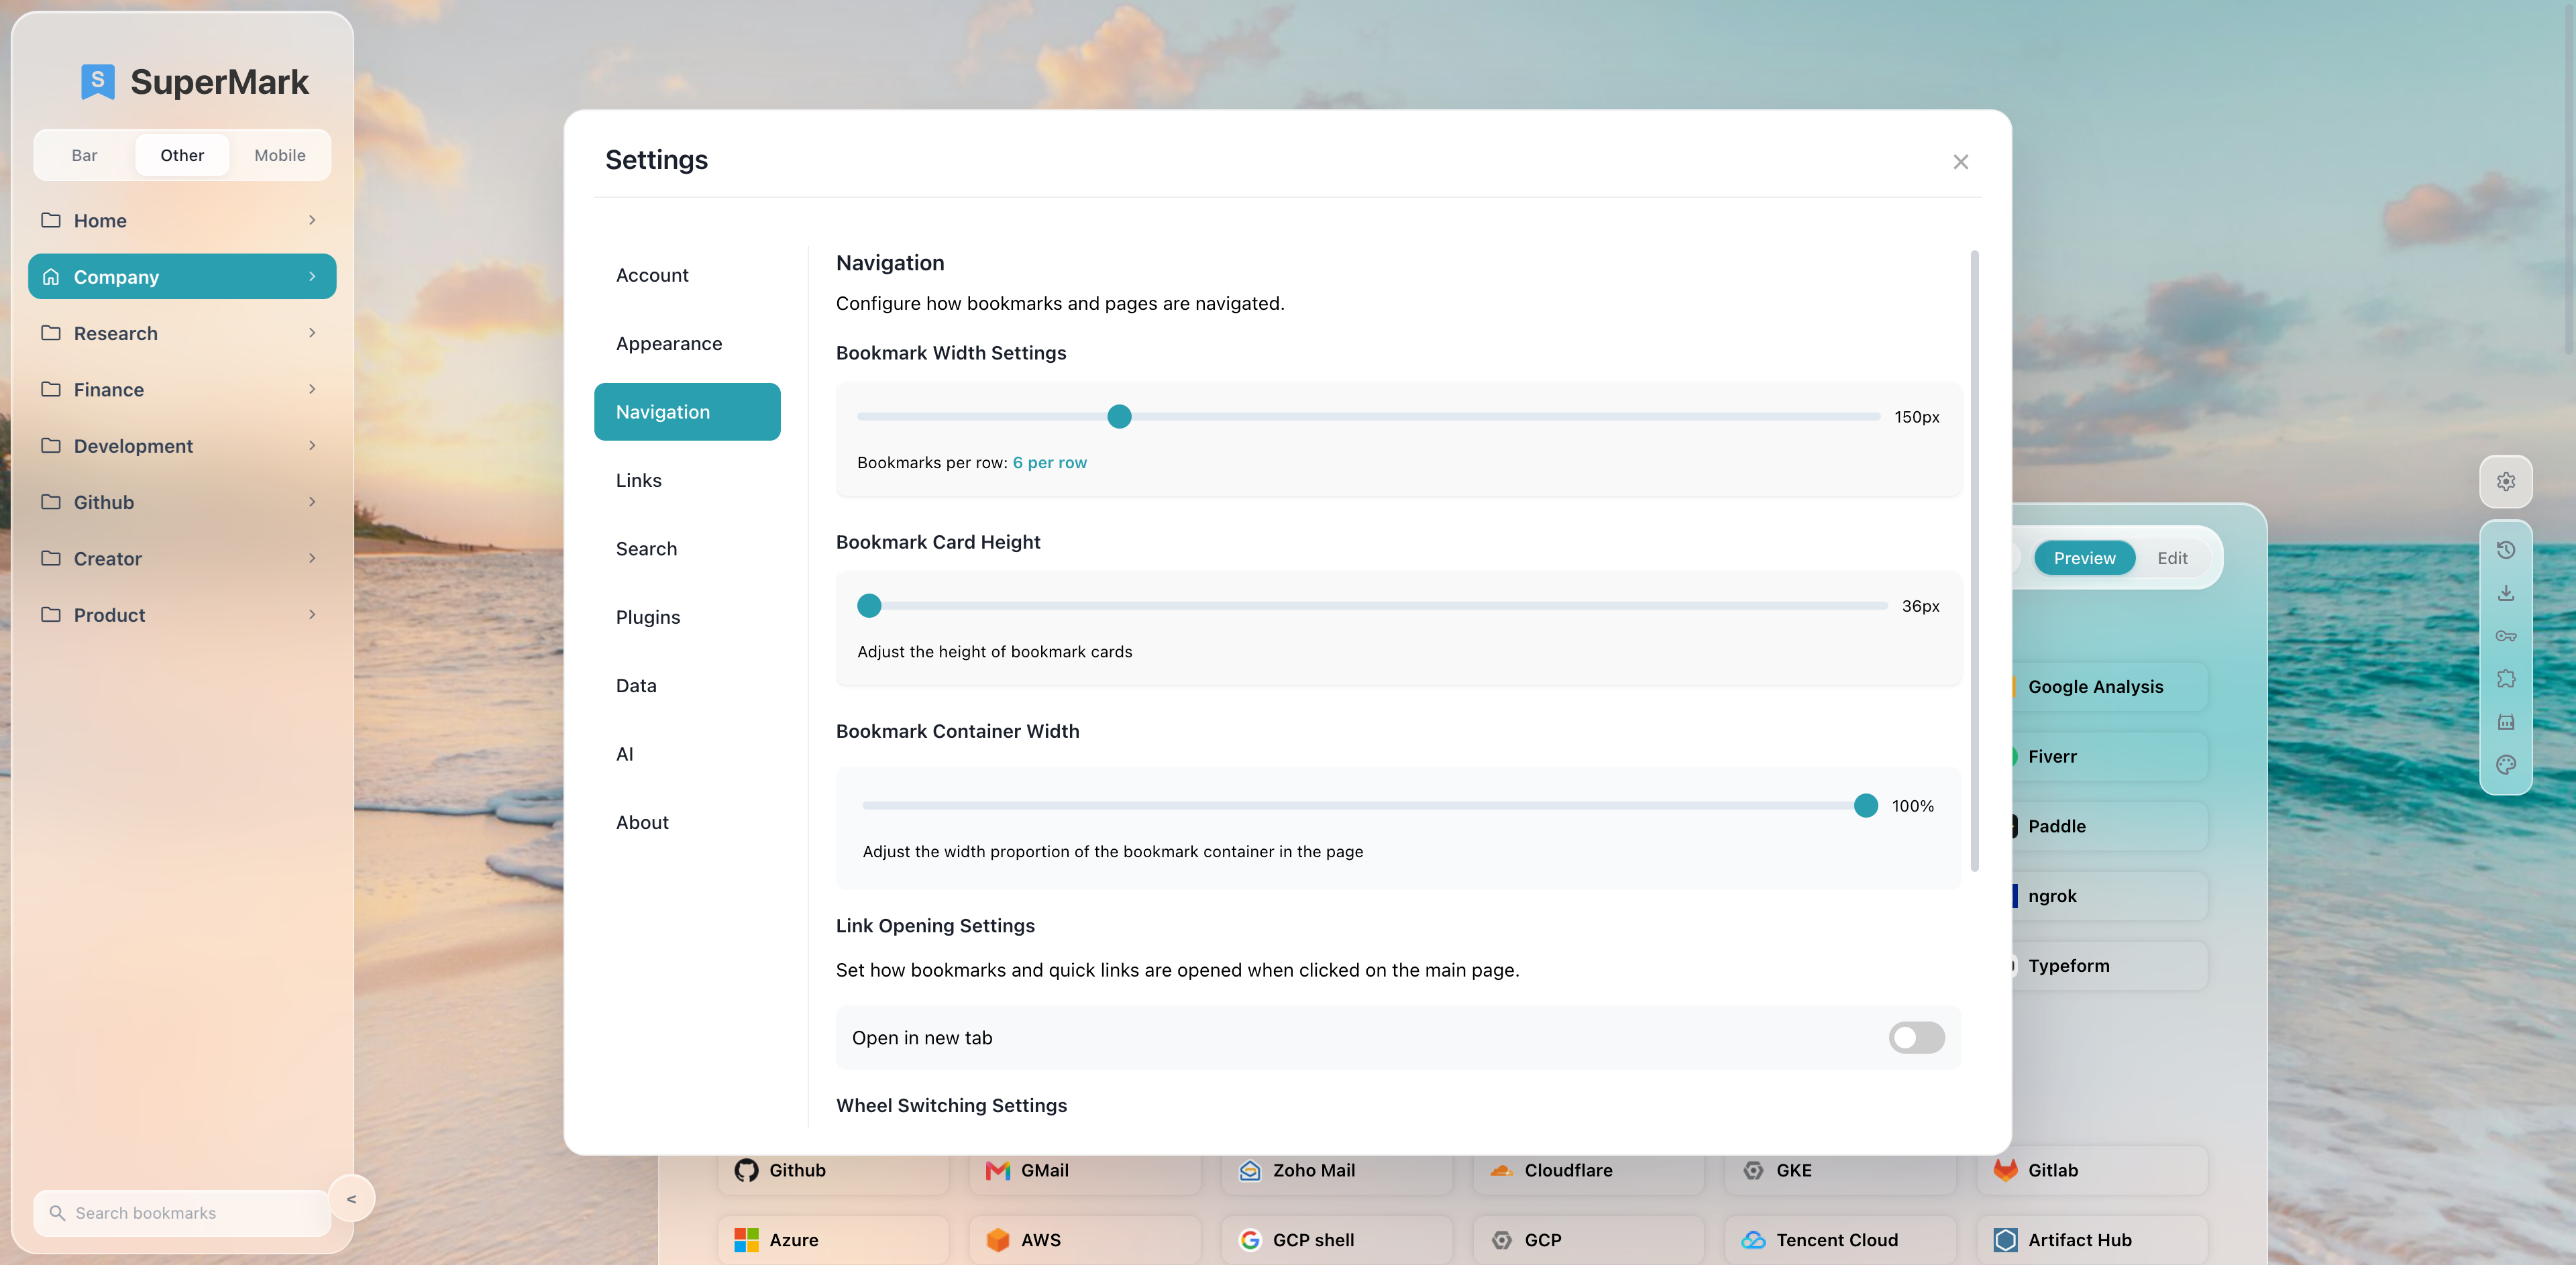Select the Research folder in sidebar

pyautogui.click(x=182, y=333)
